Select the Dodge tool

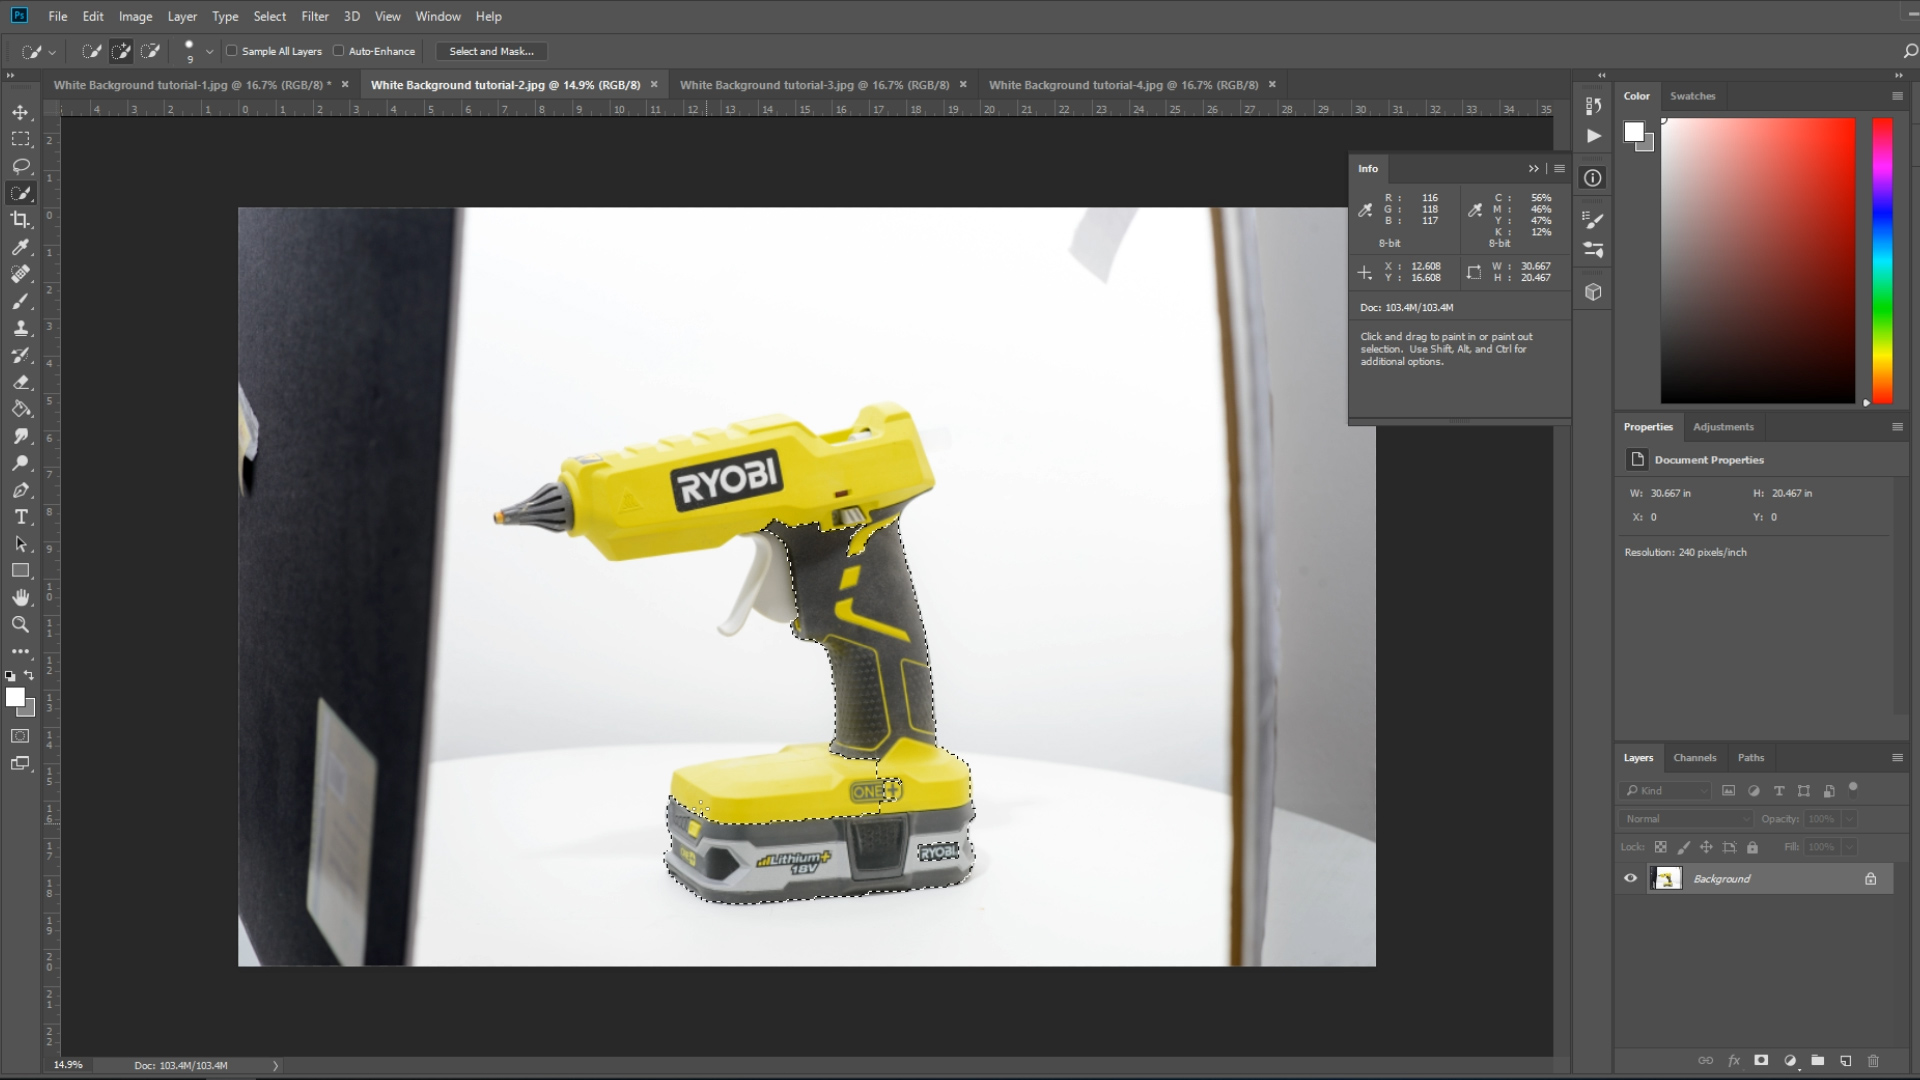point(20,463)
